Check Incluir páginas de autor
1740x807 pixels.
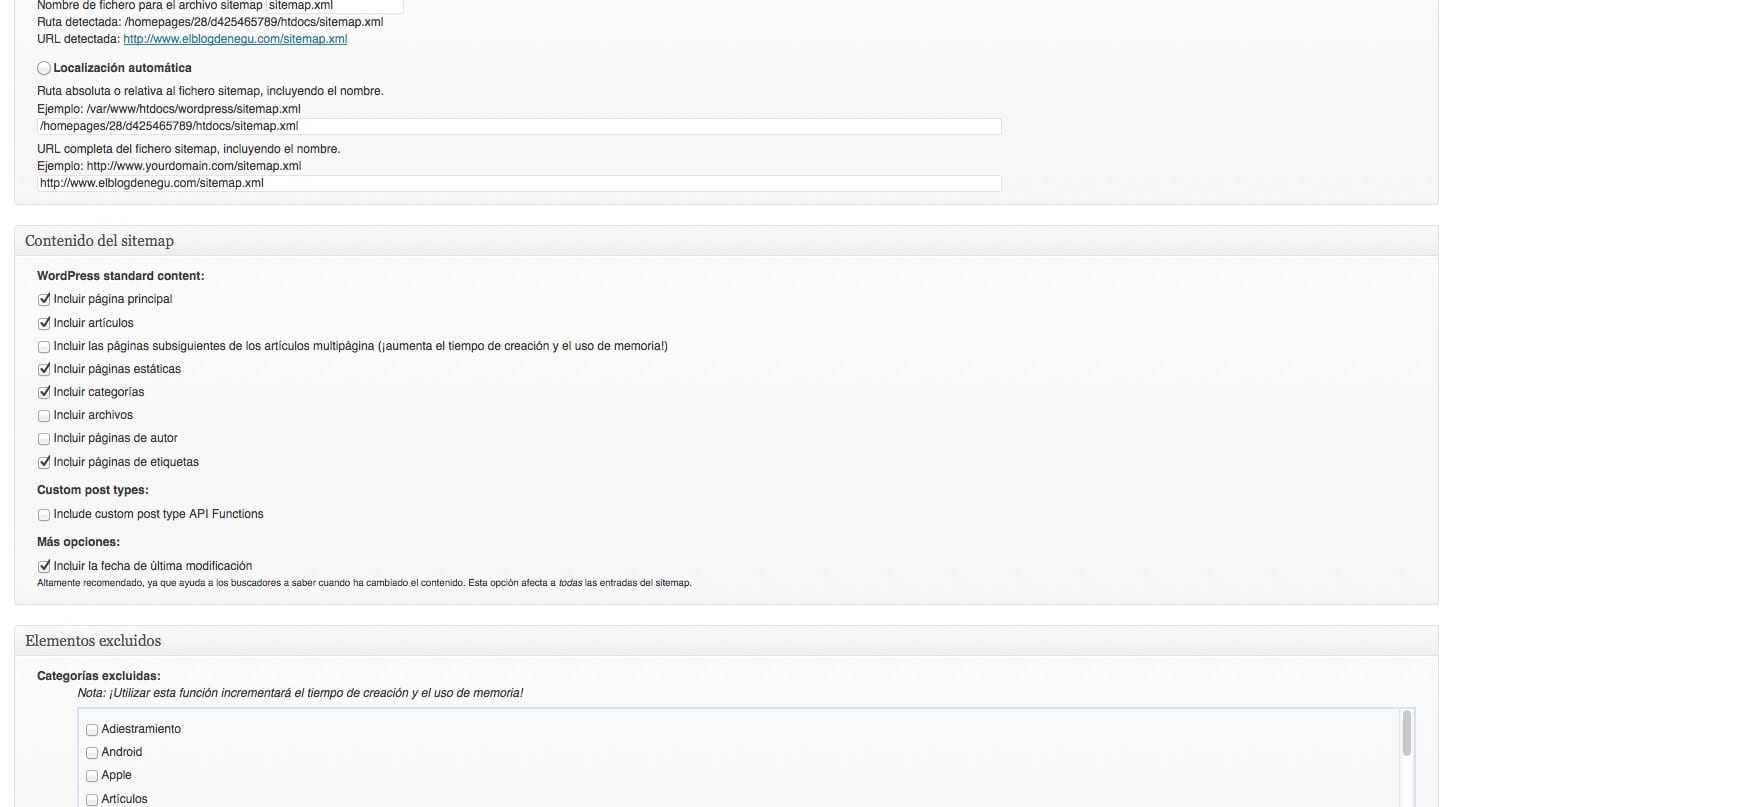point(44,439)
